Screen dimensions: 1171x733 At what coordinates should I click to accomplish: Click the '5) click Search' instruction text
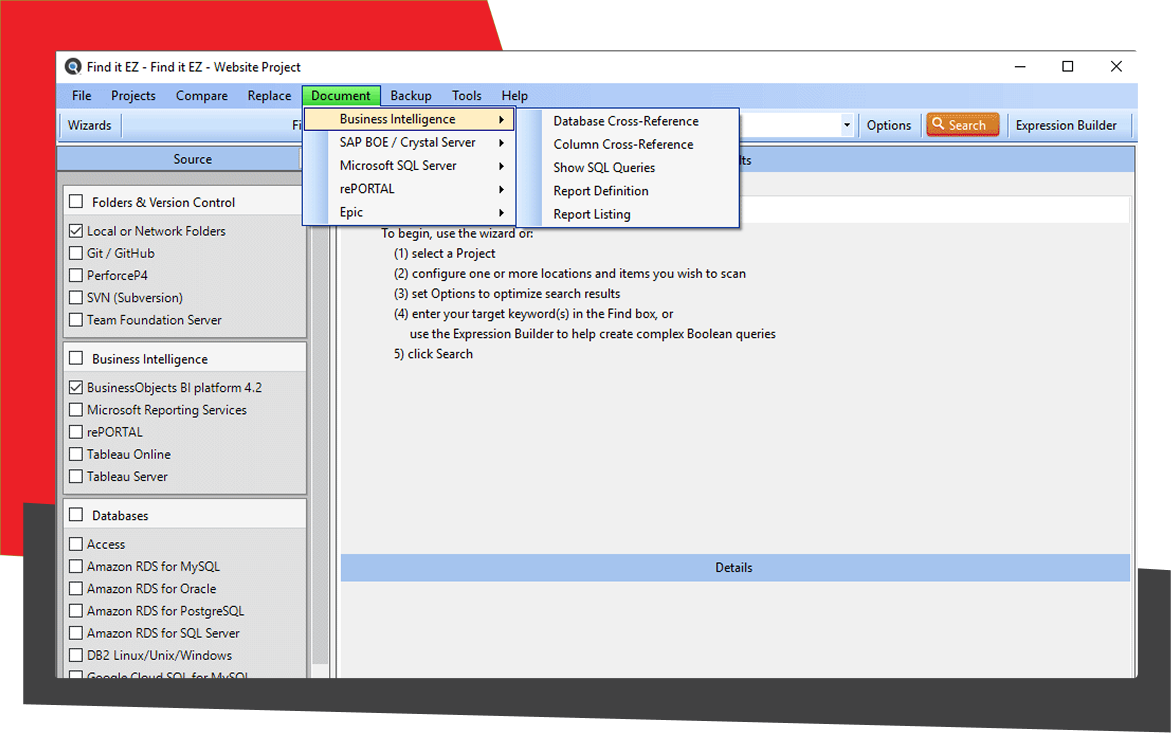click(433, 354)
